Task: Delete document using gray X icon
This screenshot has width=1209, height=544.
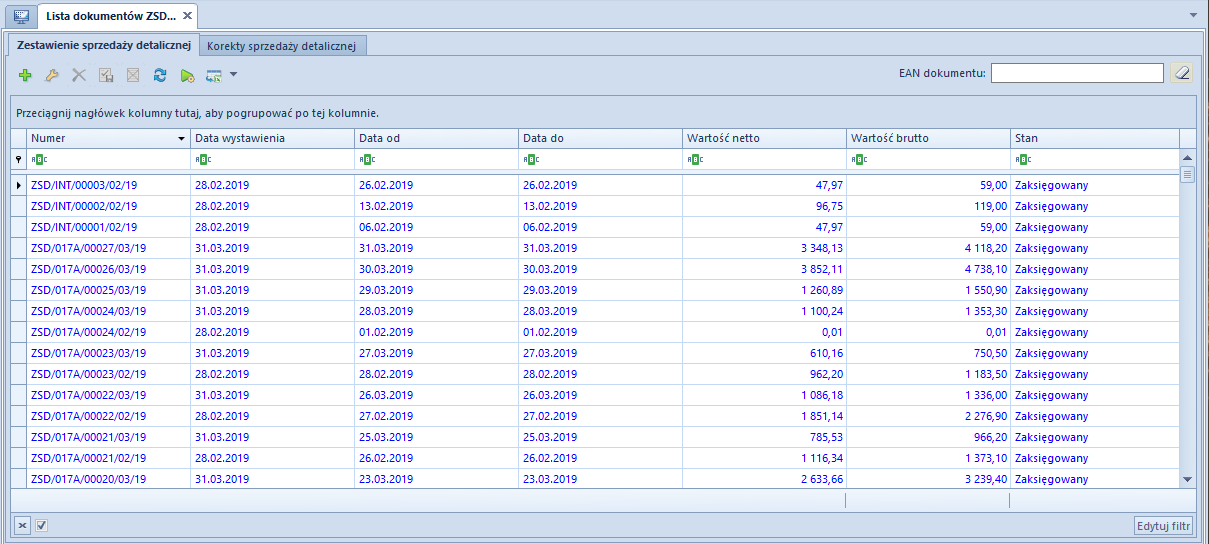Action: point(79,75)
